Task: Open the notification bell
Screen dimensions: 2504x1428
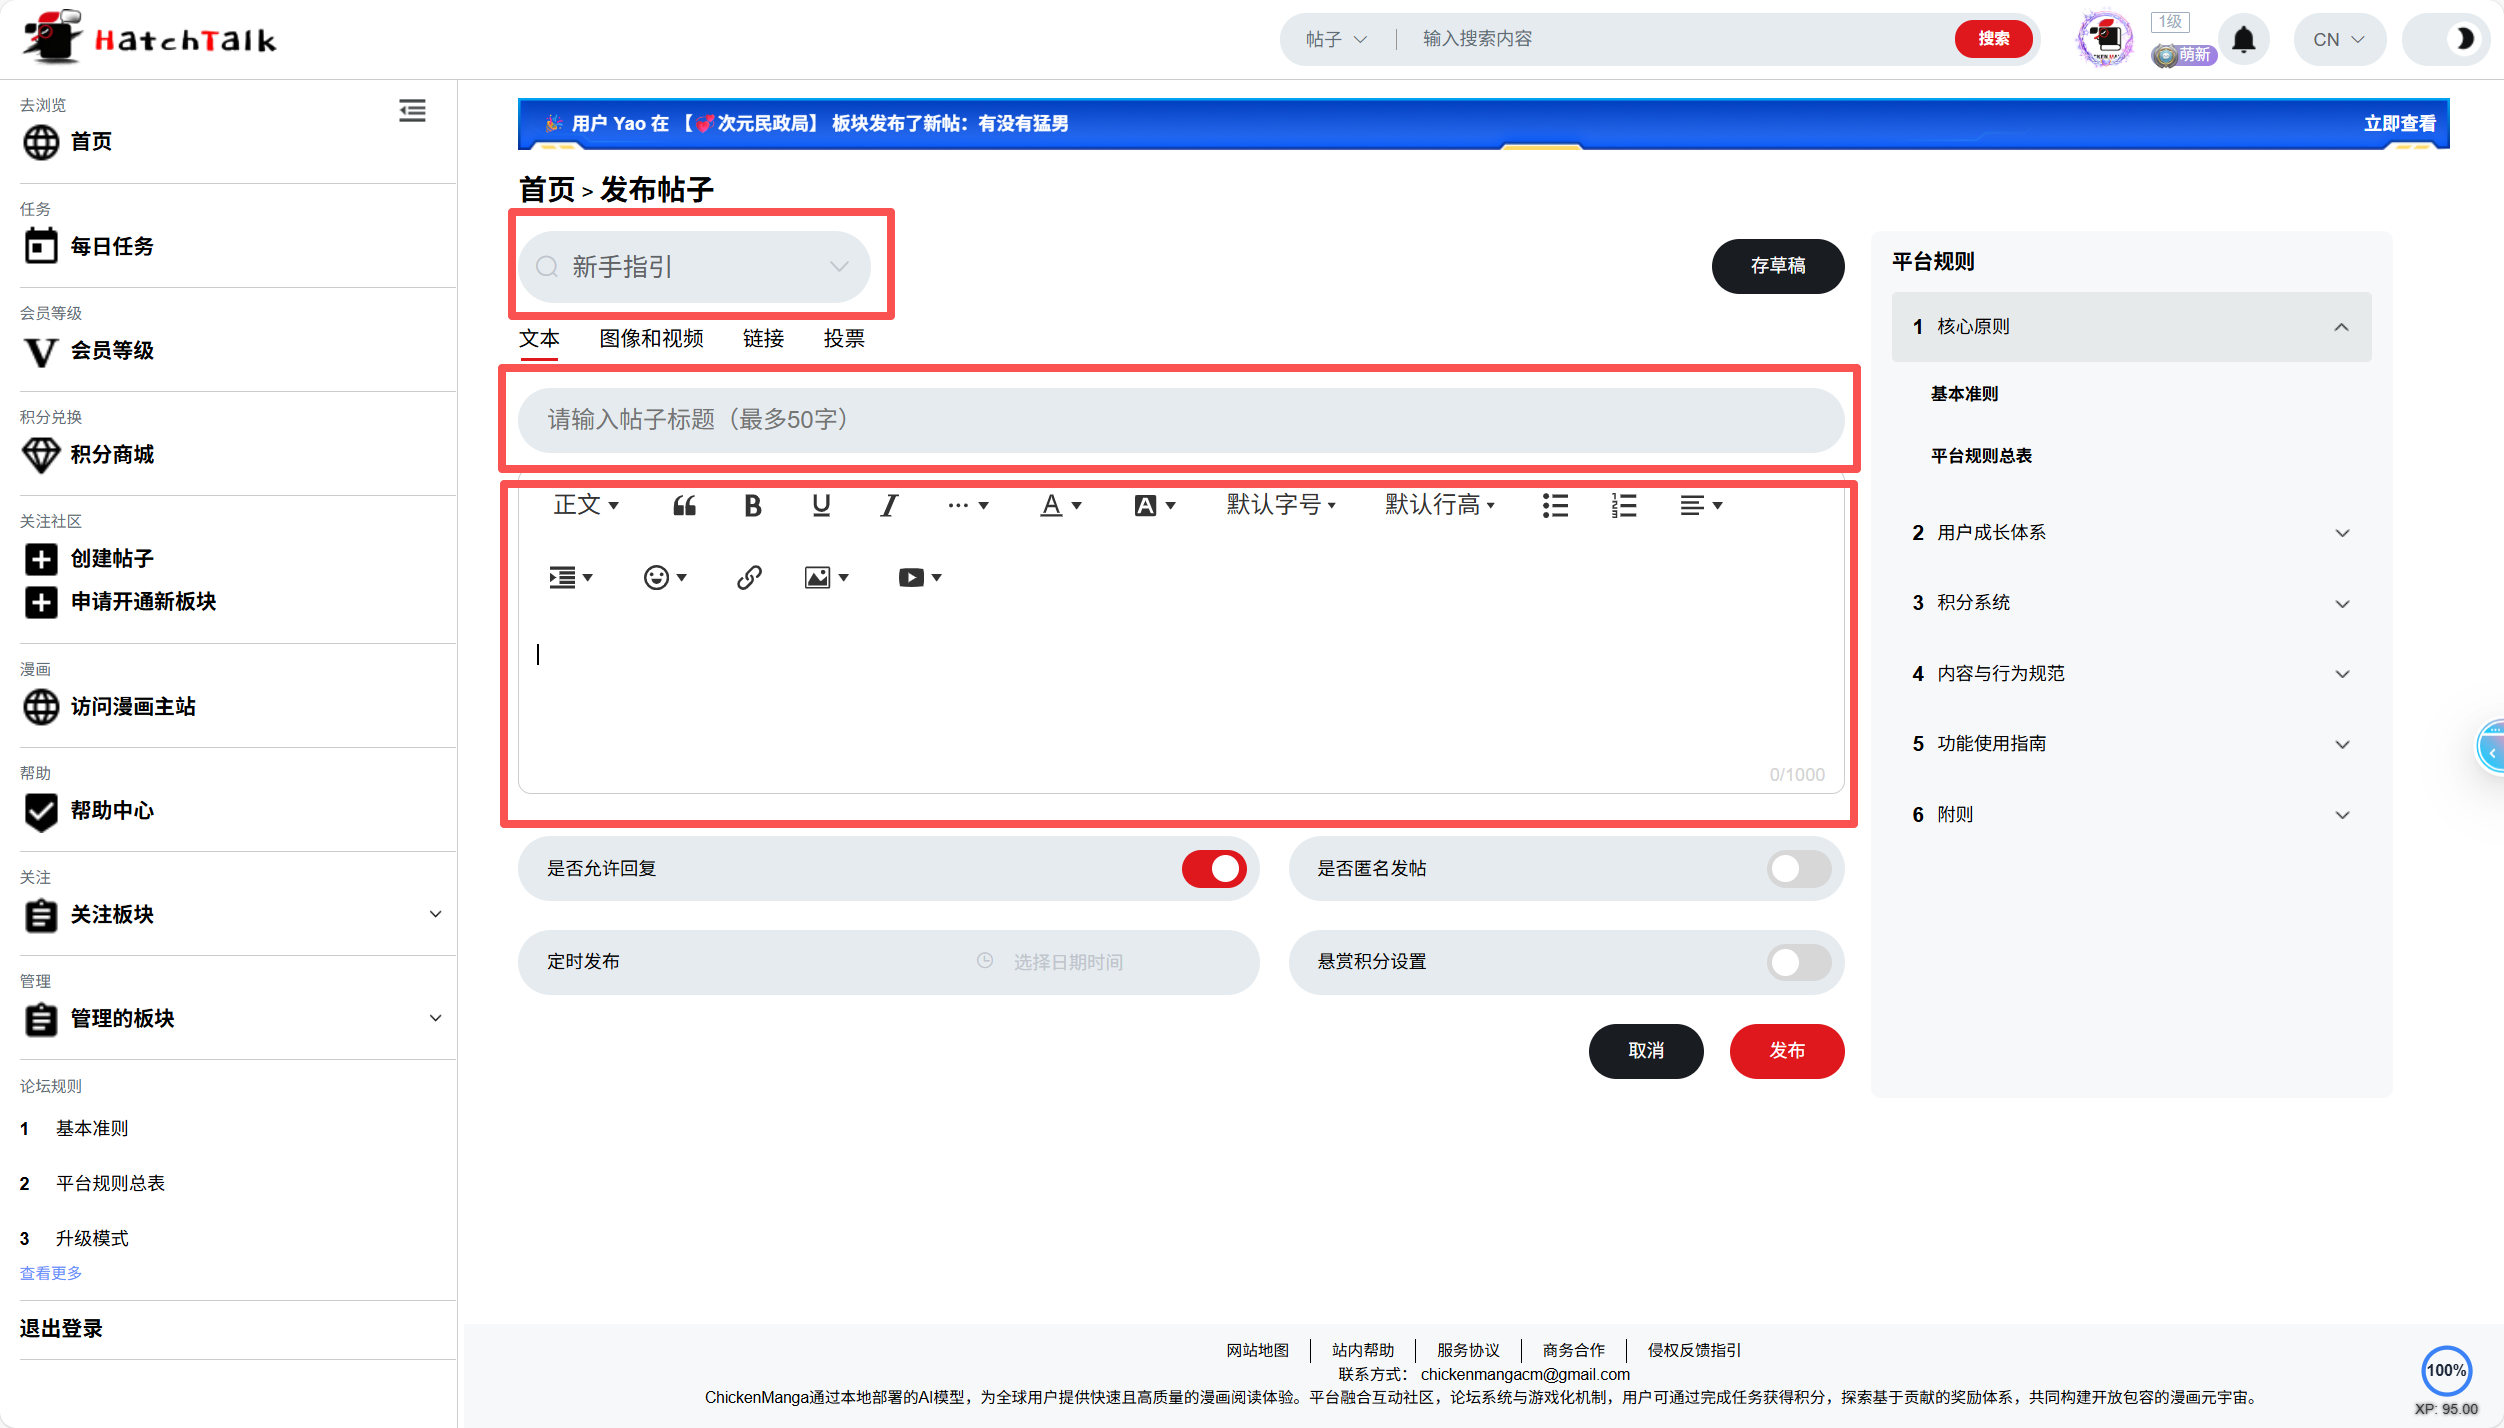Action: 2243,40
